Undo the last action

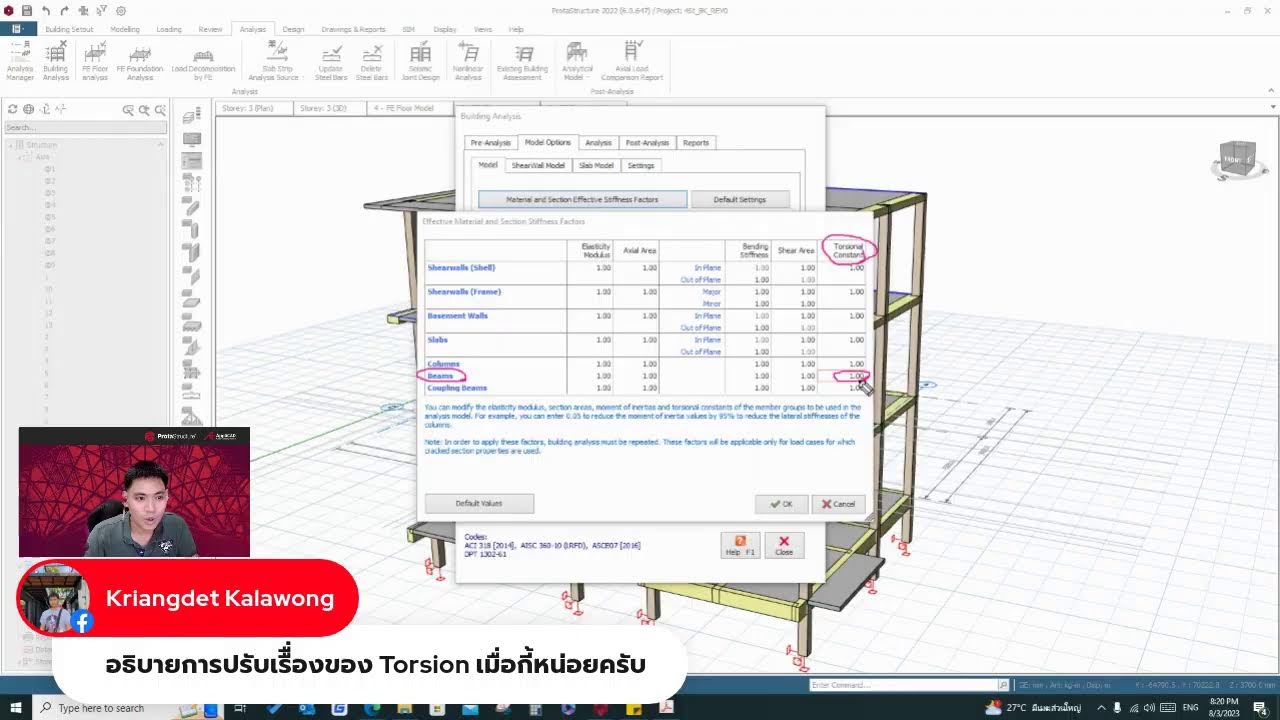46,10
